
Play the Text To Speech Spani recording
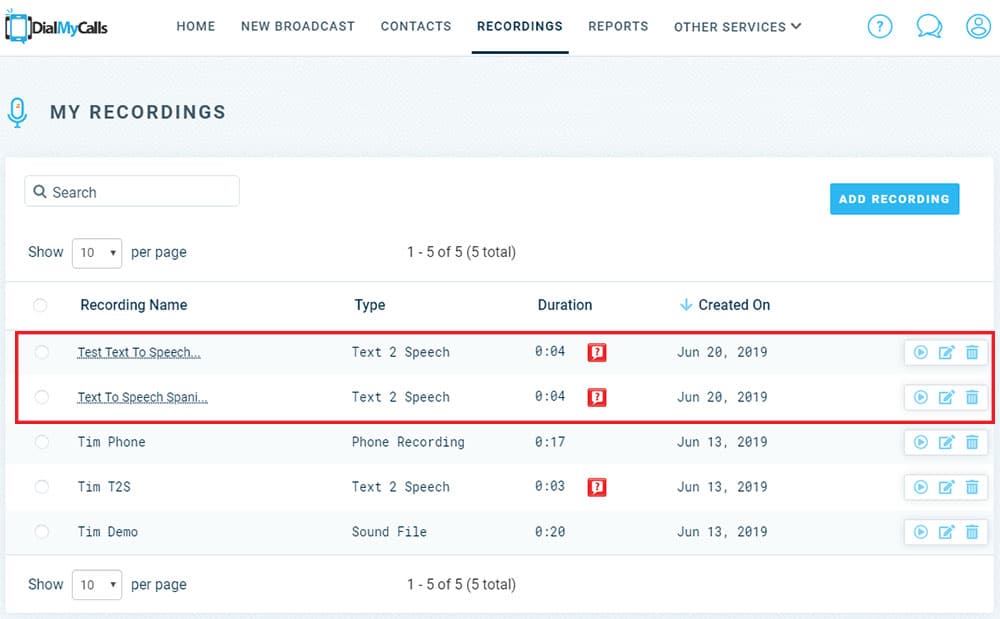[x=920, y=397]
